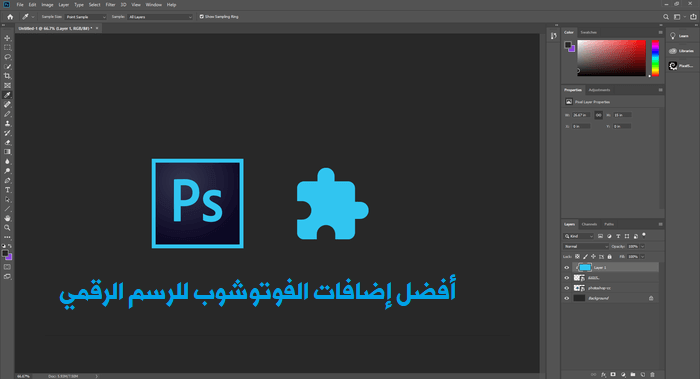Open the layer Kind filter dropdown
This screenshot has height=379, width=700.
pos(579,236)
